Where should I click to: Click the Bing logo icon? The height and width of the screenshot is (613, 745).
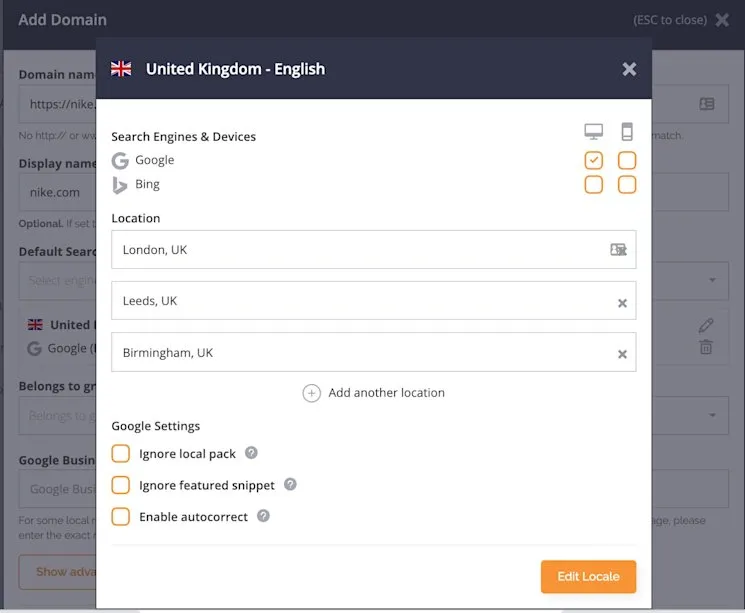[120, 185]
